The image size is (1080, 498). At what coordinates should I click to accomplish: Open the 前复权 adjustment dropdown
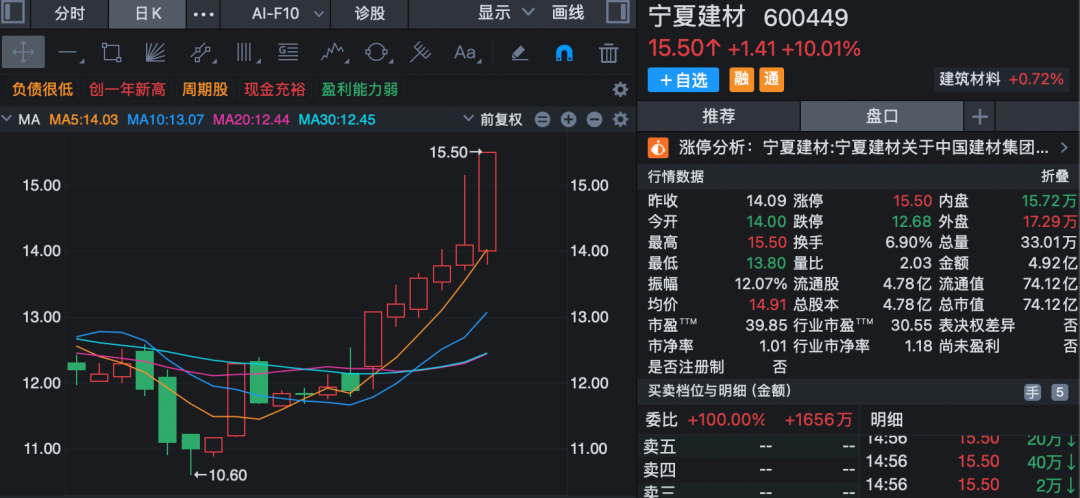click(494, 119)
